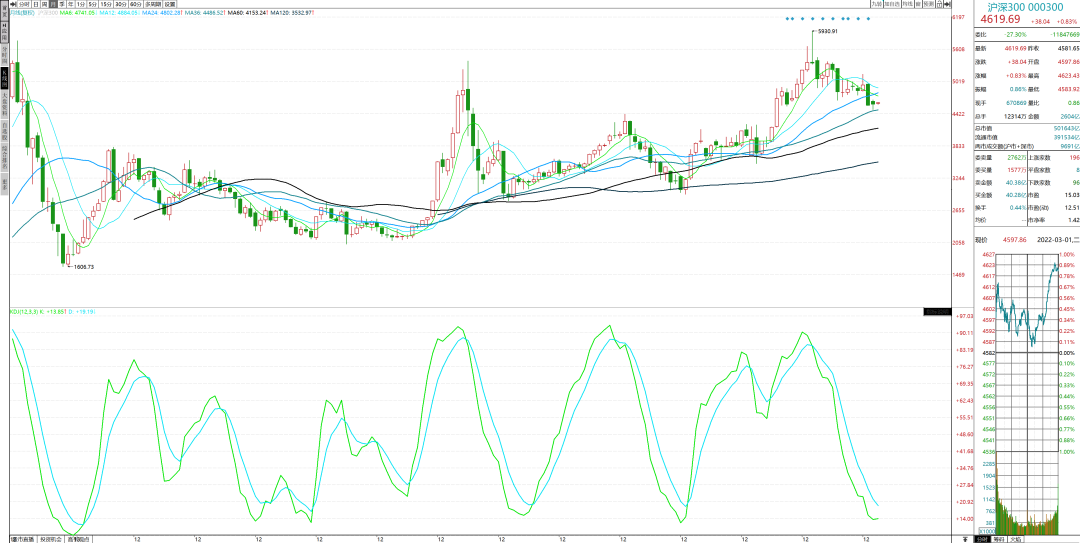
Task: Click the small icon right of KDJ panel
Action: pyautogui.click(x=937, y=312)
